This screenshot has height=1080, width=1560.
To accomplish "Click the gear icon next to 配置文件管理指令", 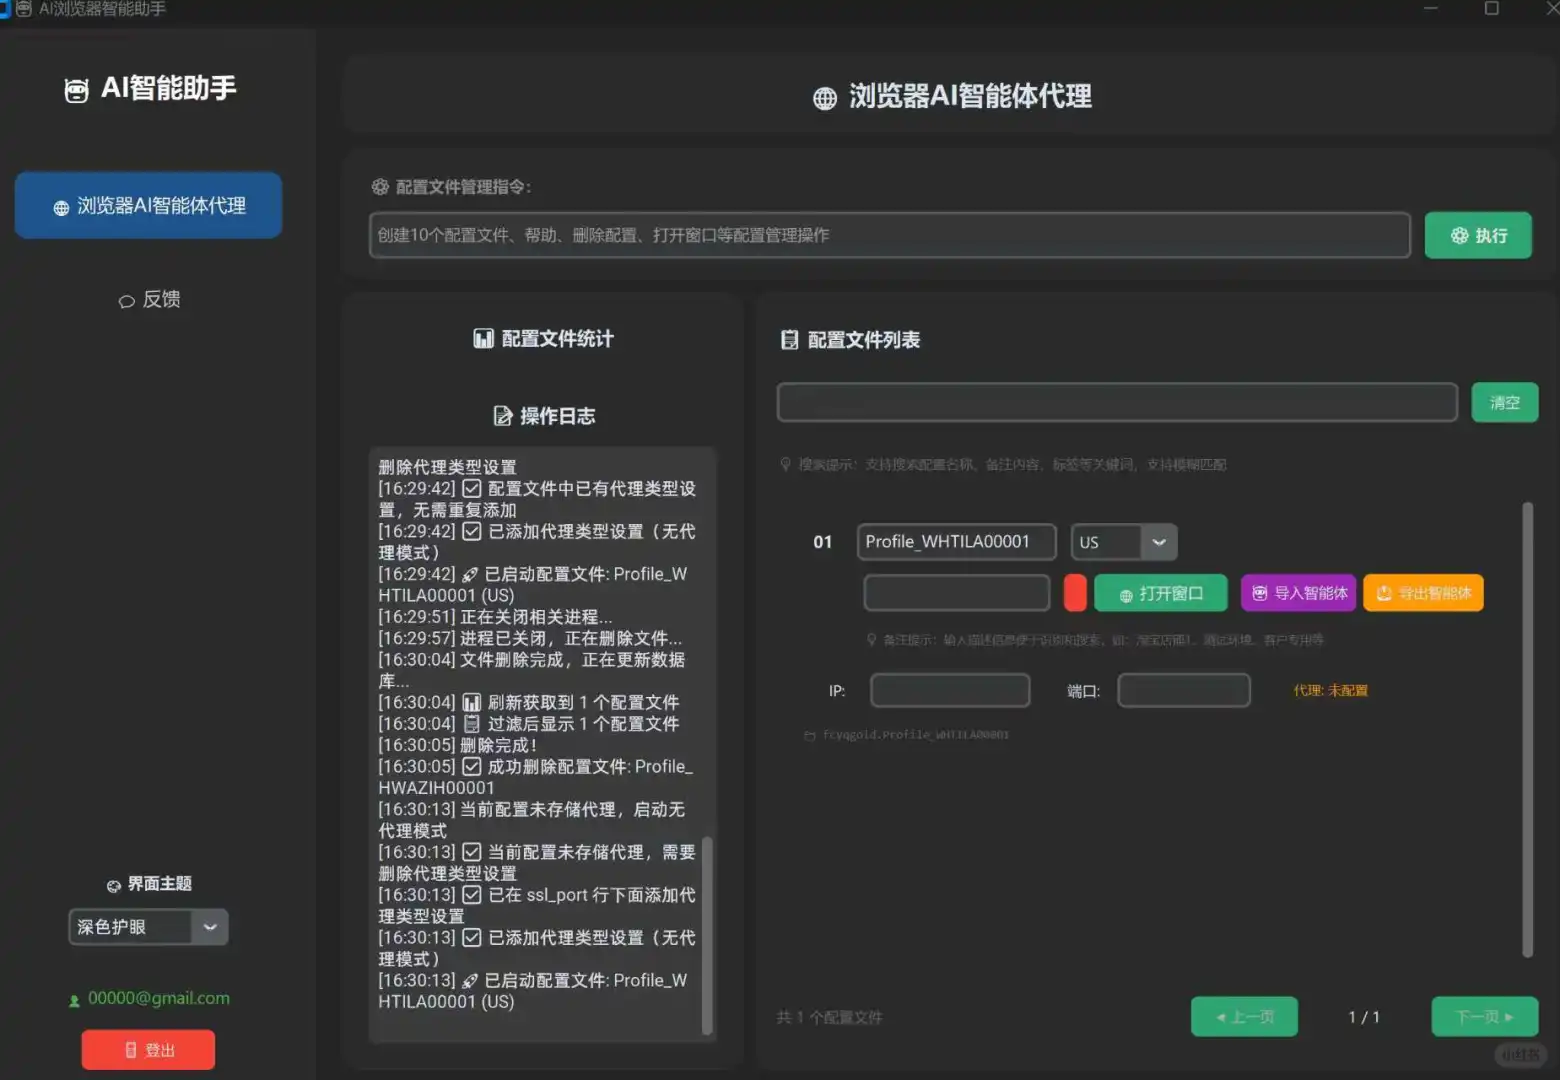I will coord(379,186).
